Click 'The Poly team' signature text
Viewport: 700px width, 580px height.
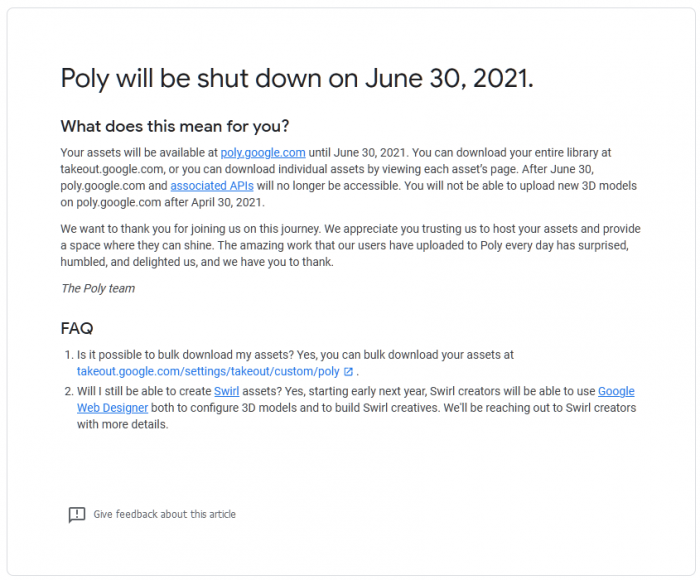point(98,288)
